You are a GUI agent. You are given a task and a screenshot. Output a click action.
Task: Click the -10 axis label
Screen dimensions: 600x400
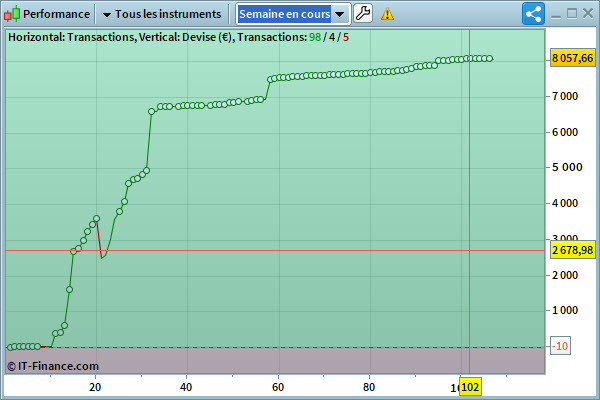coord(561,346)
